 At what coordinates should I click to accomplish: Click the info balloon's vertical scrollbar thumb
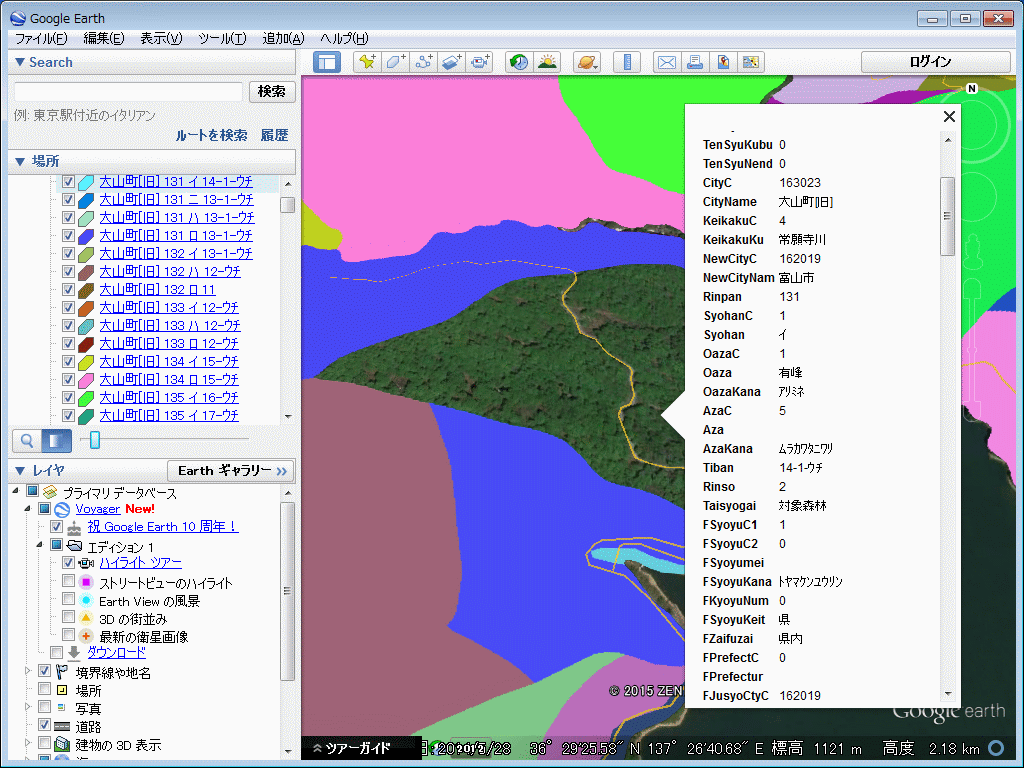(x=948, y=216)
